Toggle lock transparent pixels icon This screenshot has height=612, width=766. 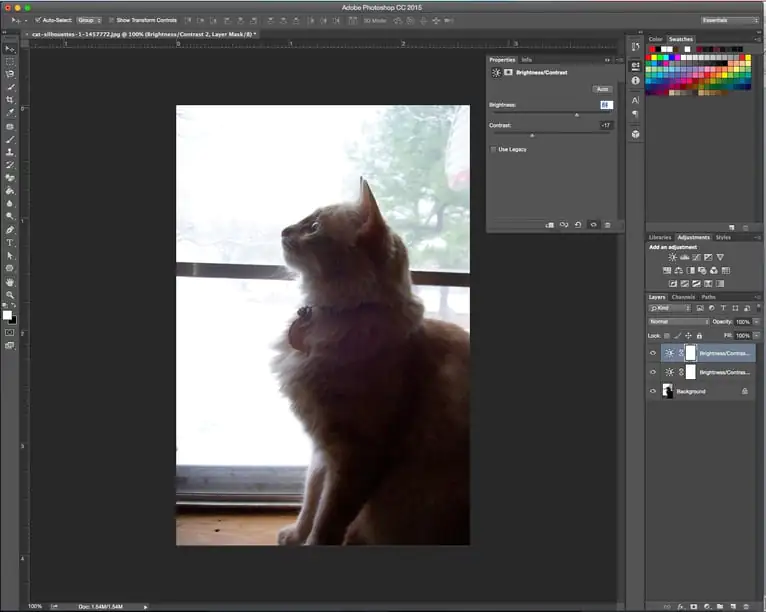coord(667,336)
